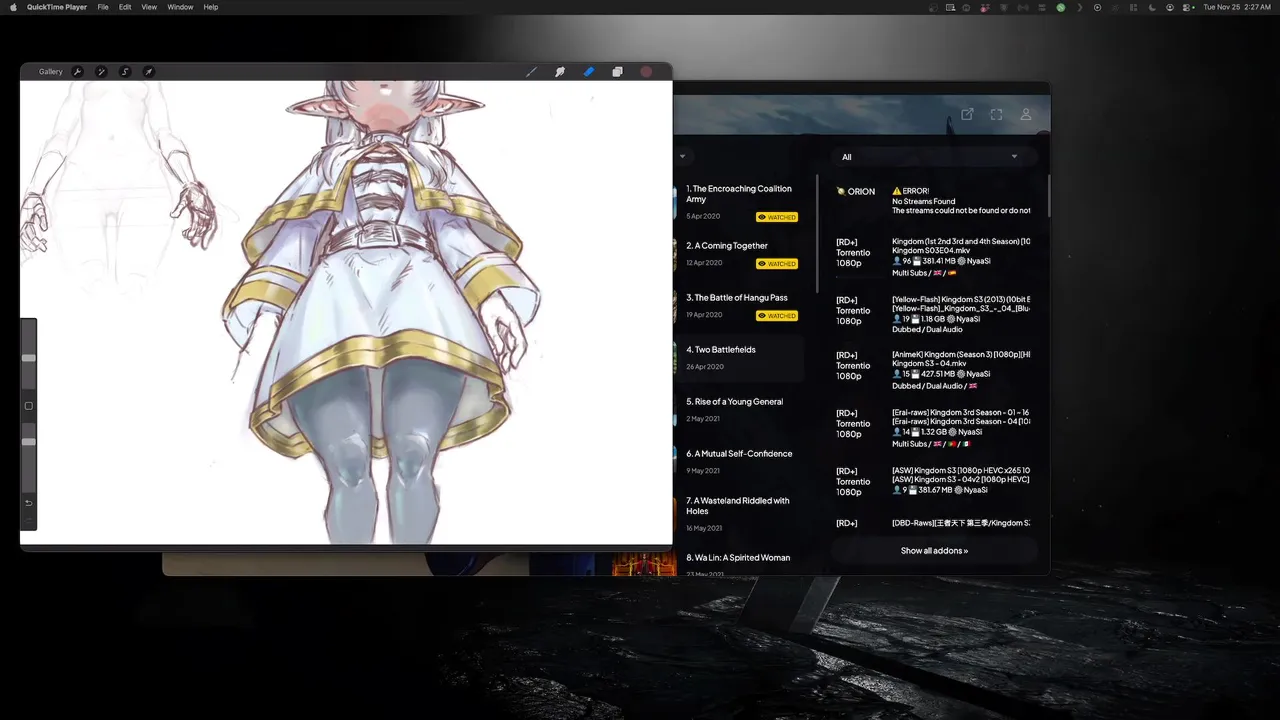Select the Brush paint tool

click(x=531, y=72)
